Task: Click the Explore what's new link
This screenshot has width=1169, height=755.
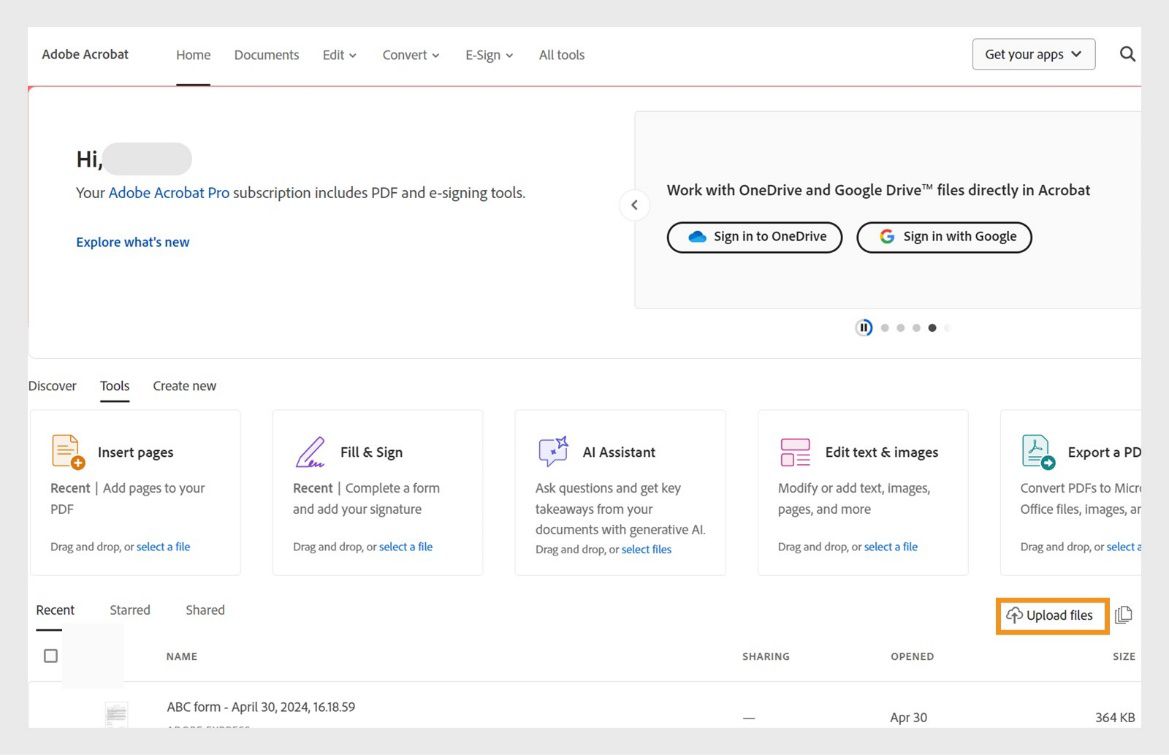Action: (x=133, y=241)
